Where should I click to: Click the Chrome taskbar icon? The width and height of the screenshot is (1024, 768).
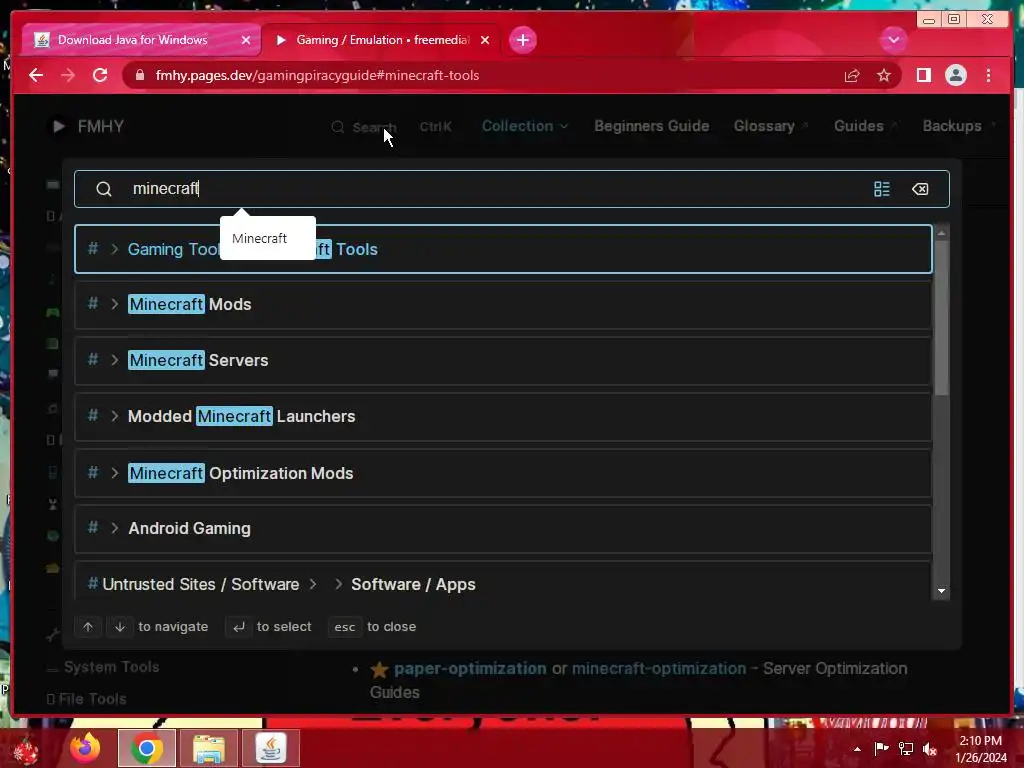click(146, 748)
